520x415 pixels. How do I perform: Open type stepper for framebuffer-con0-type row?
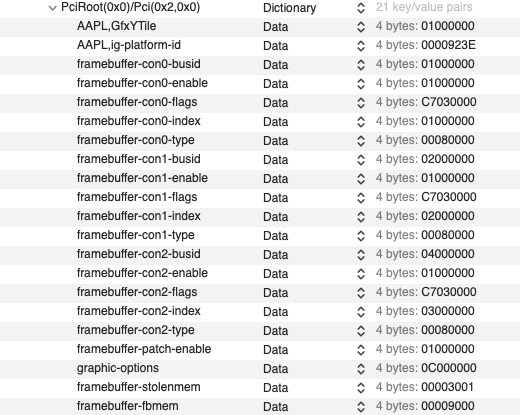(x=361, y=141)
